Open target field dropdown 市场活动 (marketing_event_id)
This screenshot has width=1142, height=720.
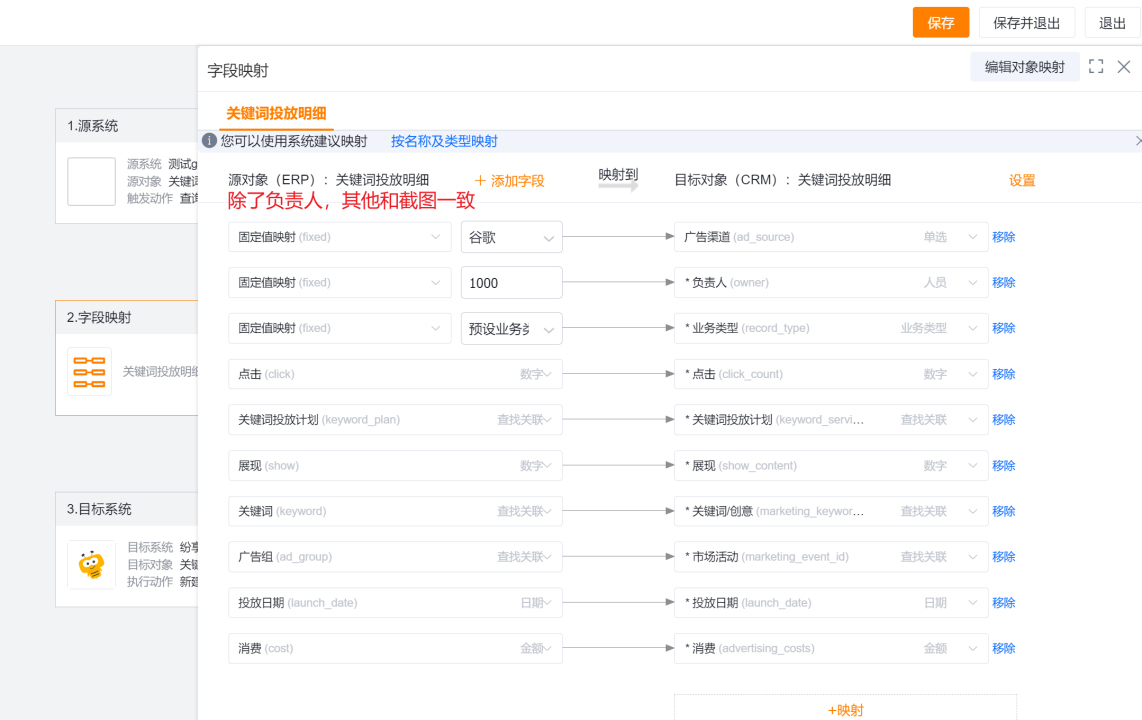coord(830,557)
